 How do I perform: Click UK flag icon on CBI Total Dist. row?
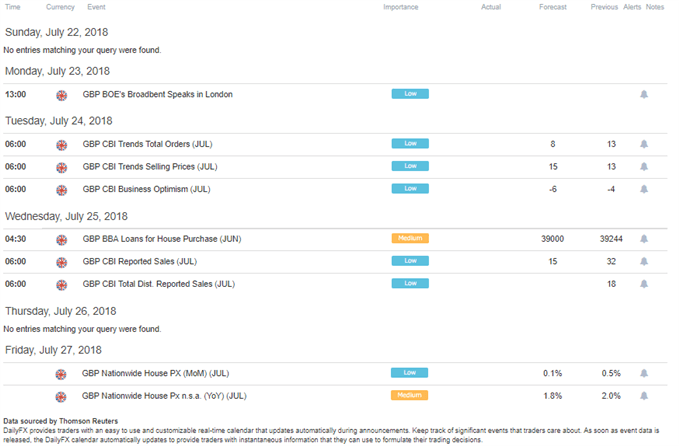click(x=61, y=285)
